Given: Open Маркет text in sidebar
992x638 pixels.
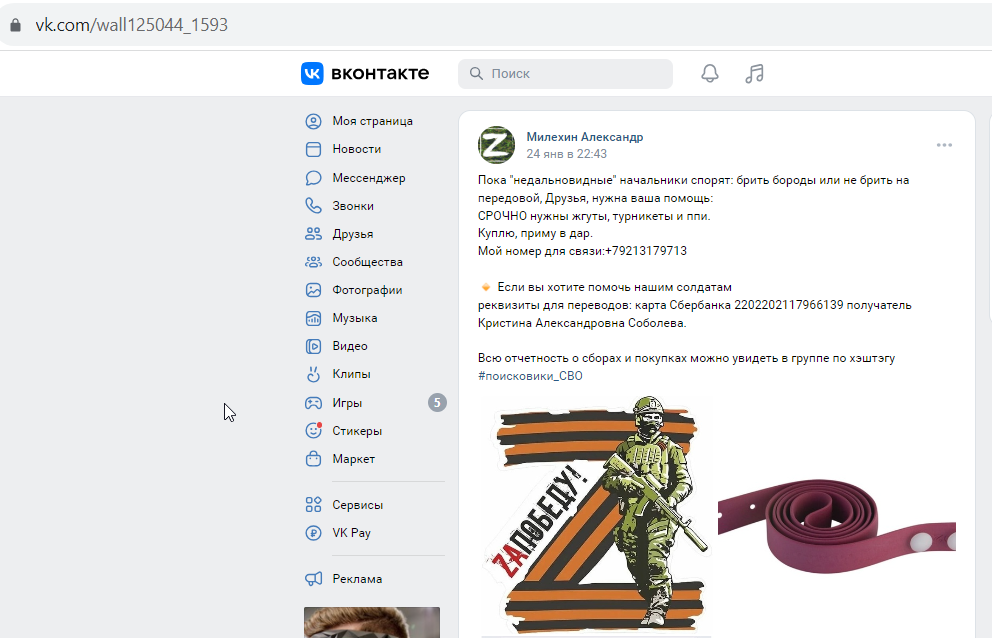Looking at the screenshot, I should coord(354,459).
